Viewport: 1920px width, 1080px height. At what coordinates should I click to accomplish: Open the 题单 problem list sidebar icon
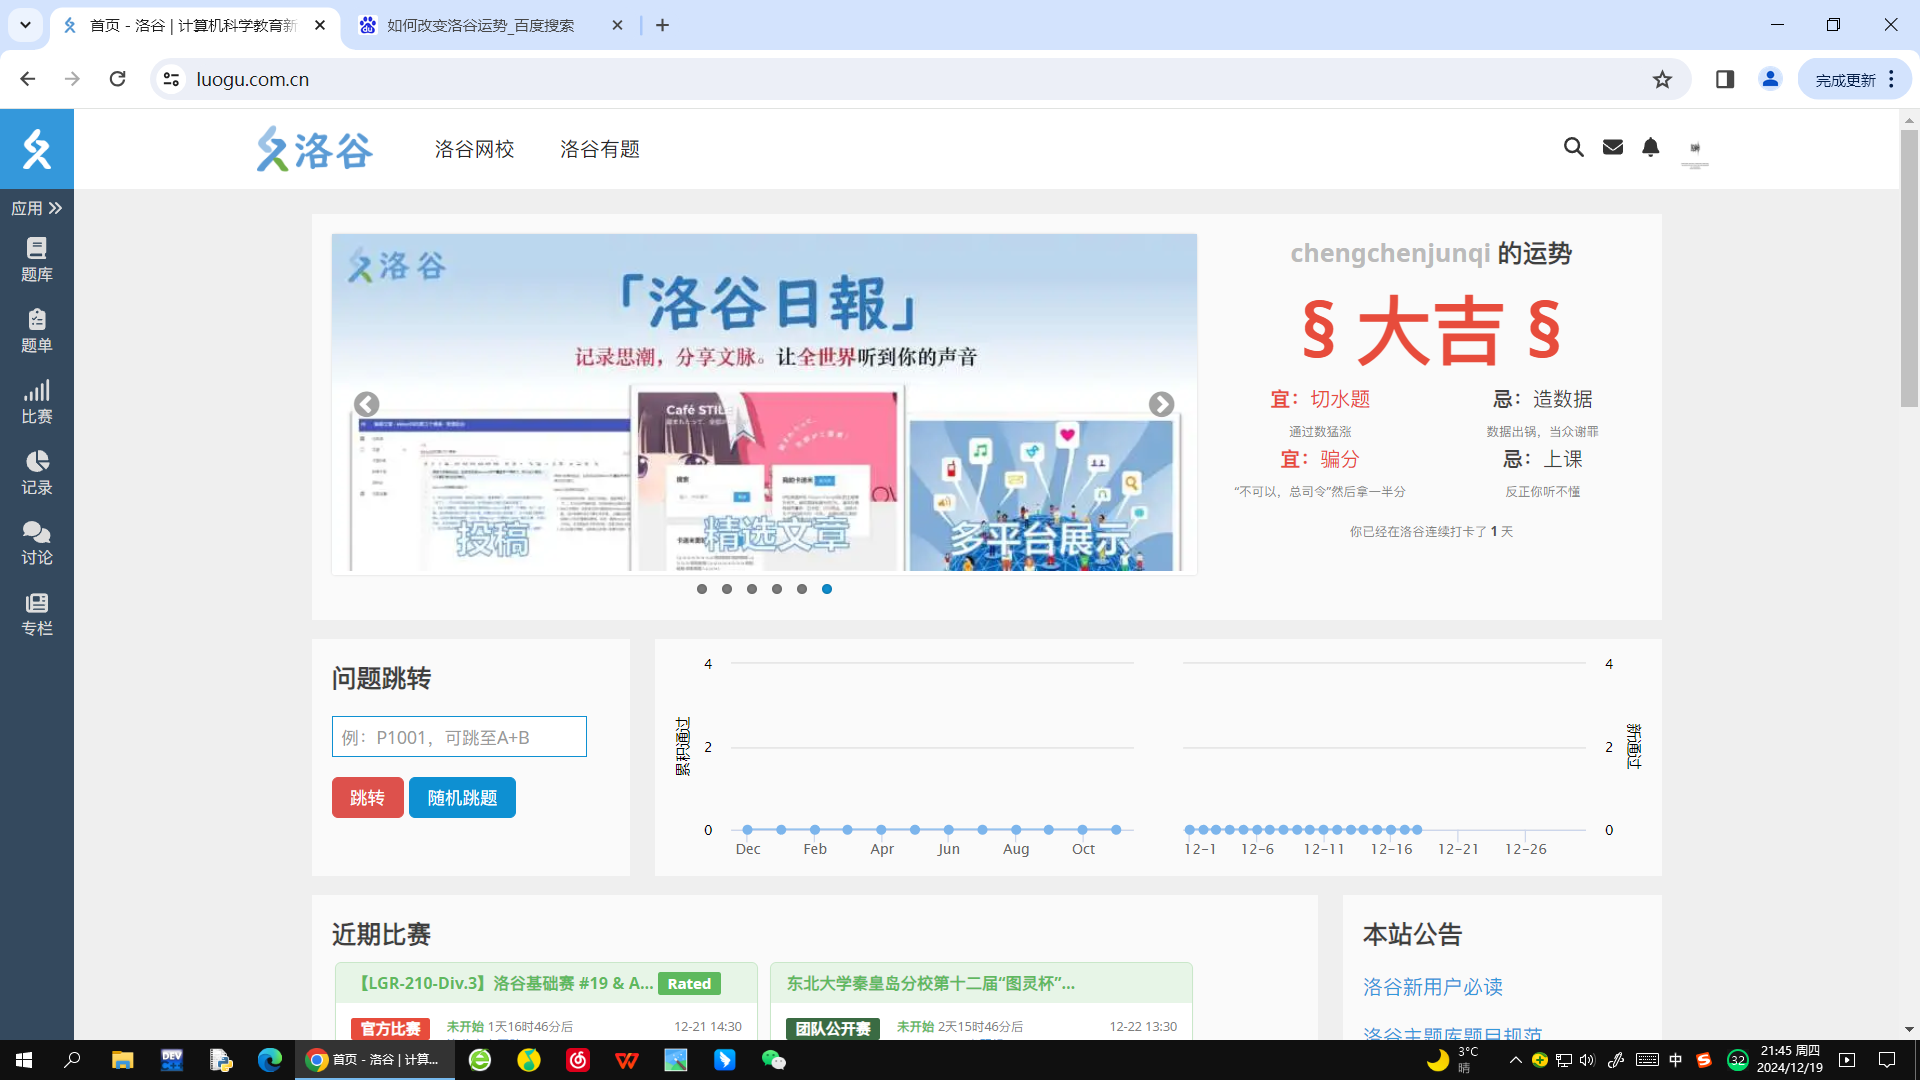[x=37, y=330]
